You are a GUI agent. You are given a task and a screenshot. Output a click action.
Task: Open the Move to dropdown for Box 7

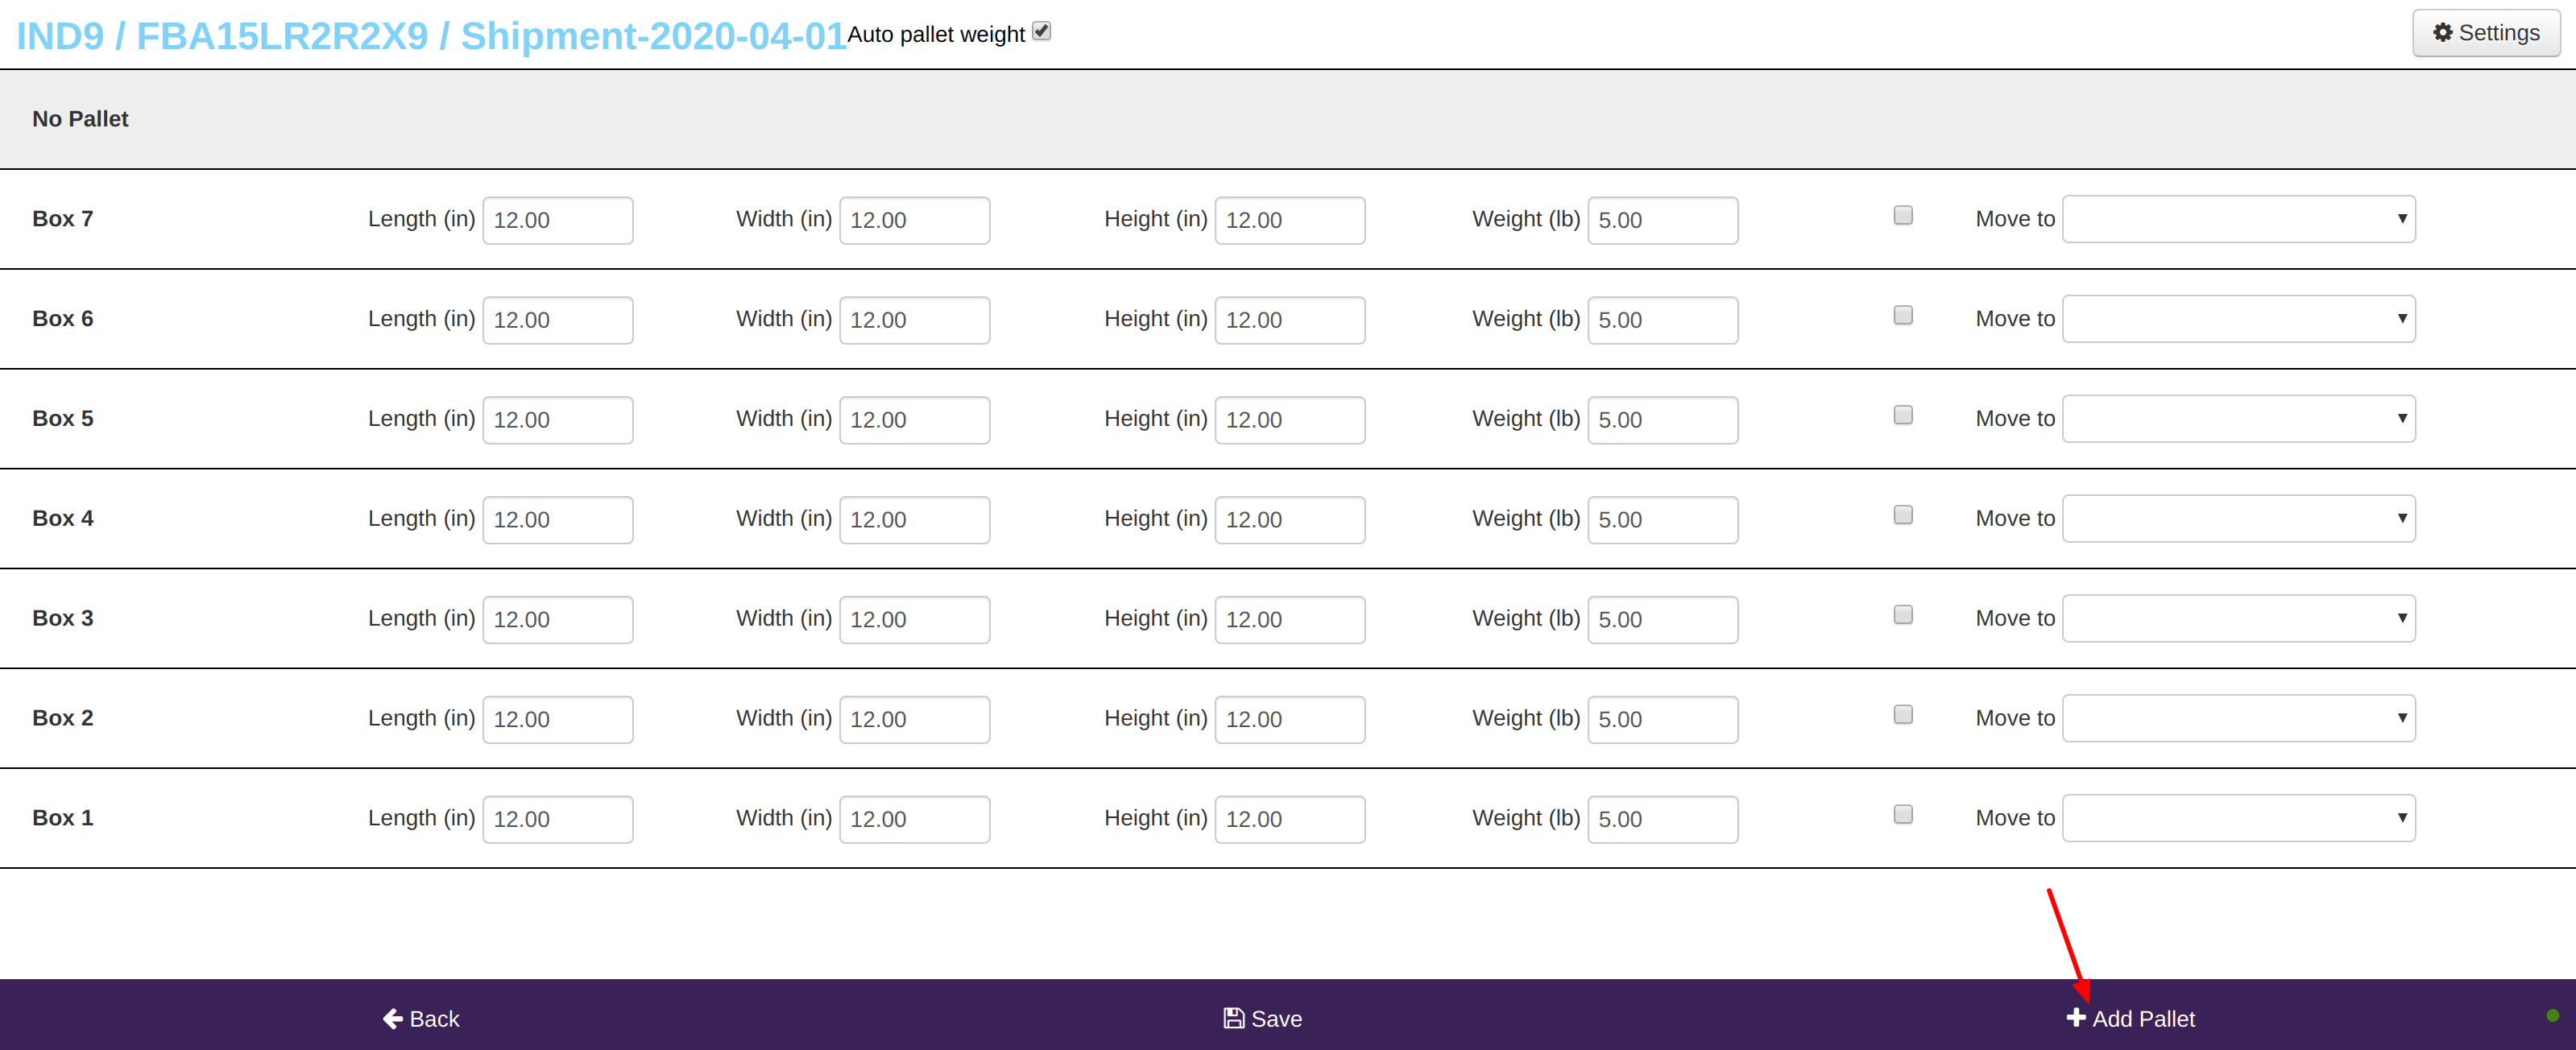click(2238, 219)
